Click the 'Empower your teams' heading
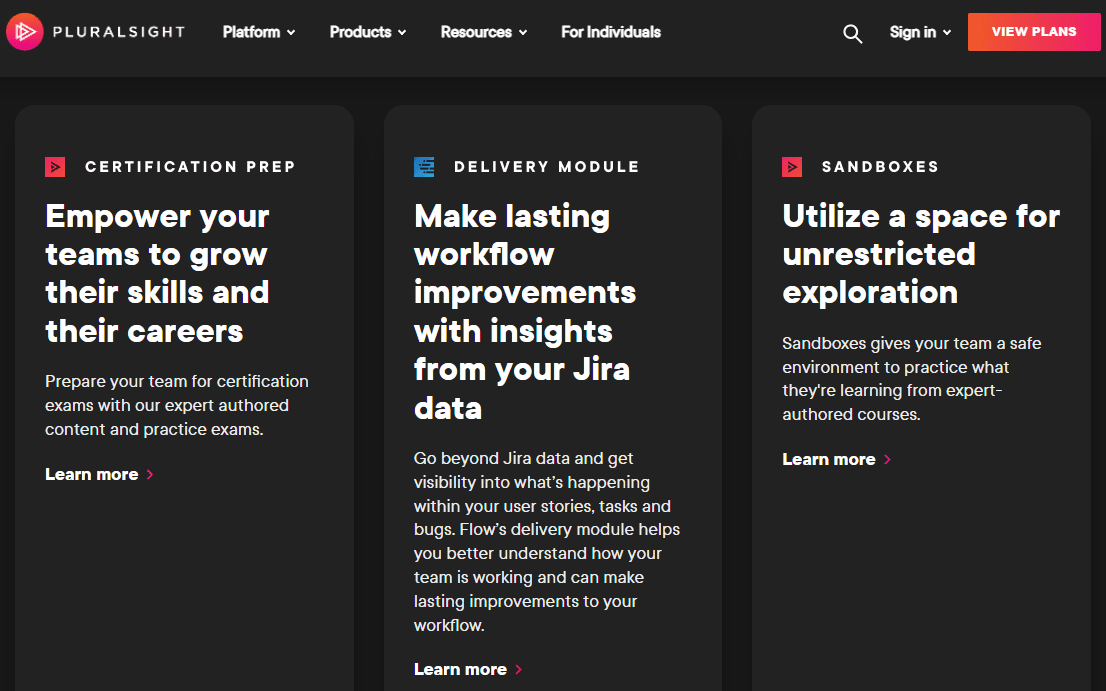Screen dimensions: 1106x691 (157, 273)
